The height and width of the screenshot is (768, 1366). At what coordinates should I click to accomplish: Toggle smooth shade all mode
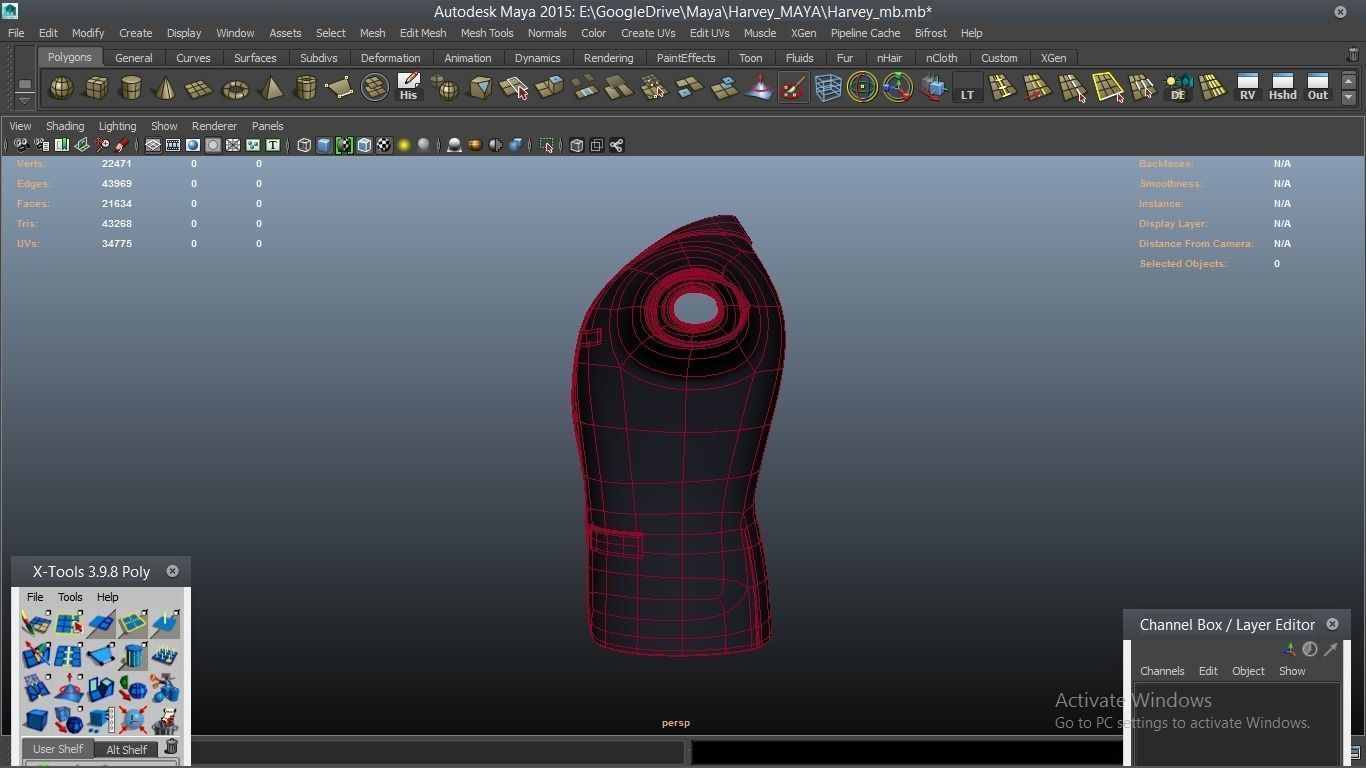pos(324,145)
